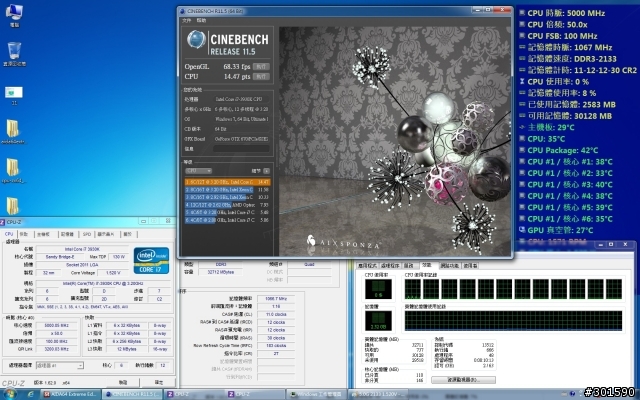Switch to the 處理程序 tab in Task Manager
This screenshot has width=640, height=400.
coord(390,266)
